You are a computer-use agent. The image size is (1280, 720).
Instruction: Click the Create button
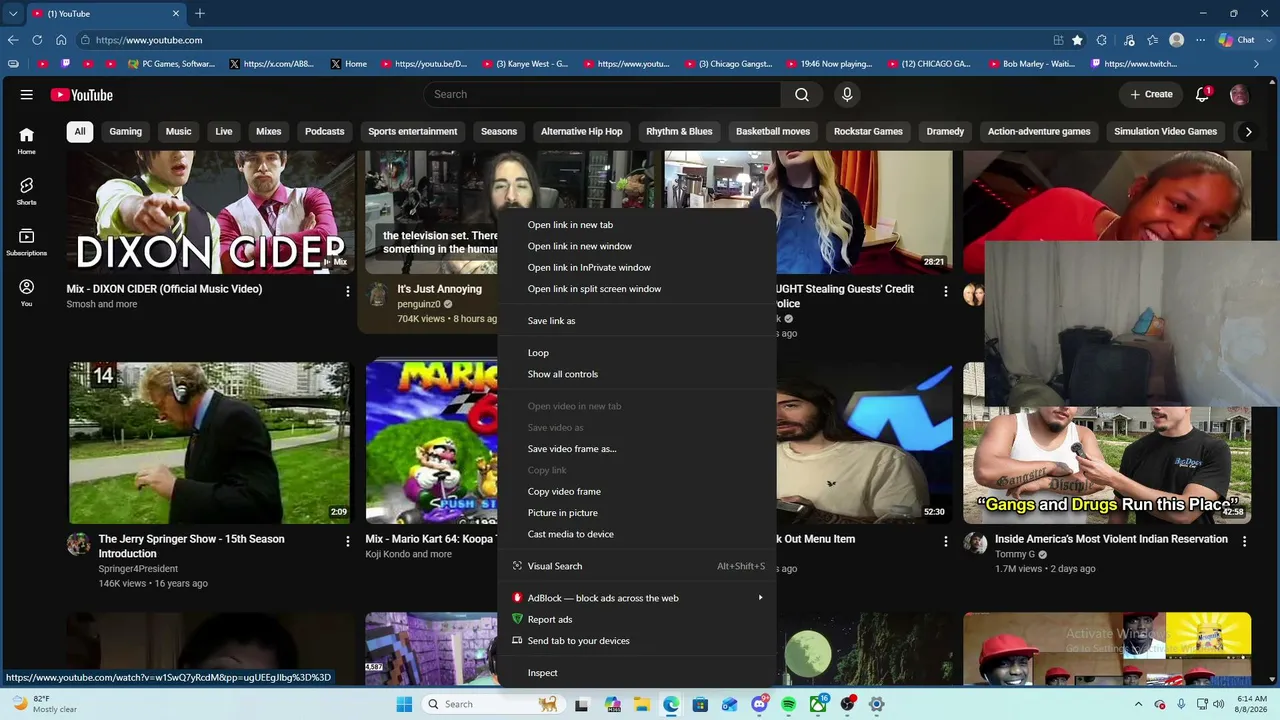pos(1151,94)
